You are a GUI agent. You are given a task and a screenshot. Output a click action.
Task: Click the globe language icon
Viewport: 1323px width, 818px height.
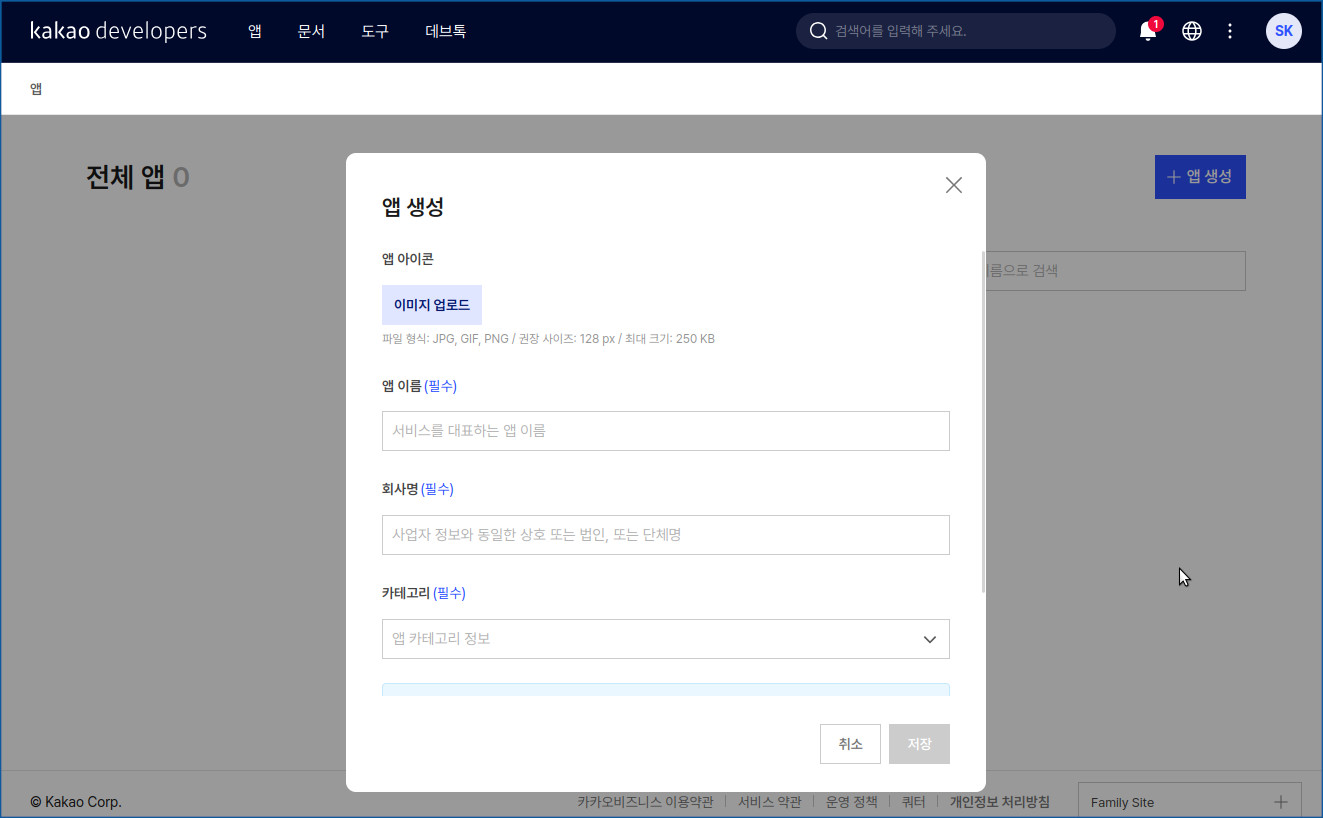[1192, 31]
